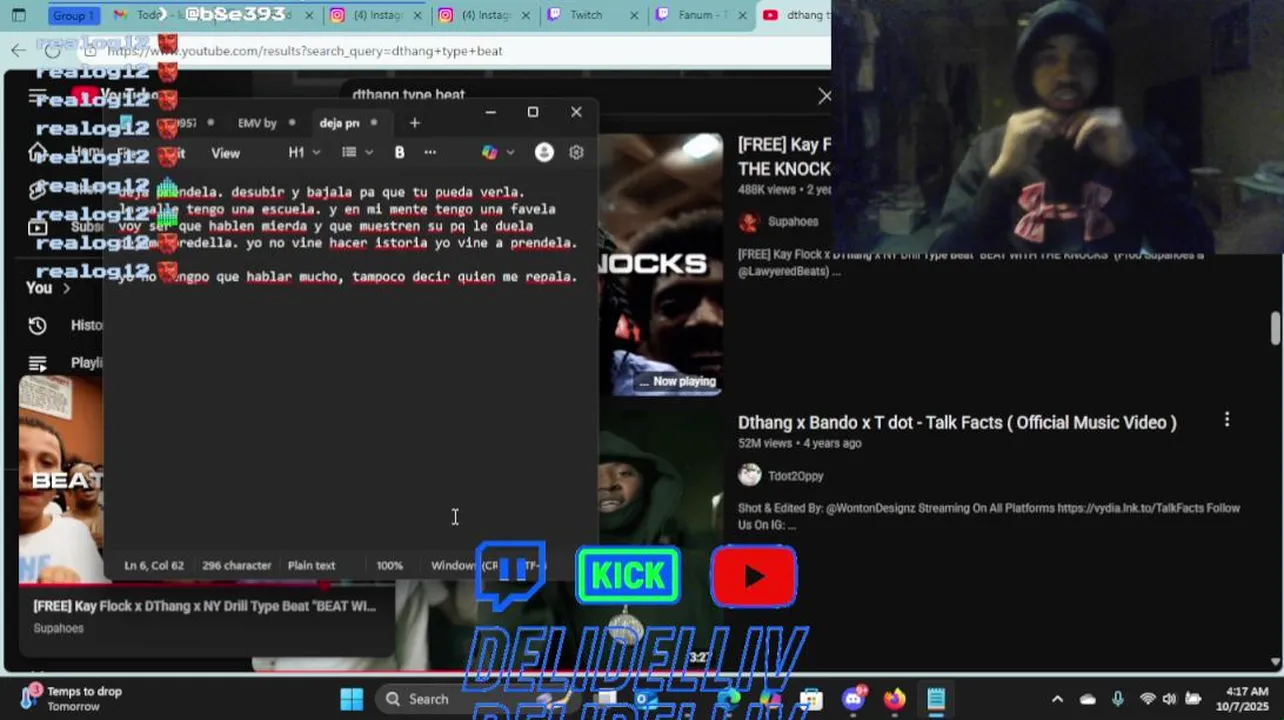1284x720 pixels.
Task: Click the Group 1 tab group label
Action: [74, 15]
